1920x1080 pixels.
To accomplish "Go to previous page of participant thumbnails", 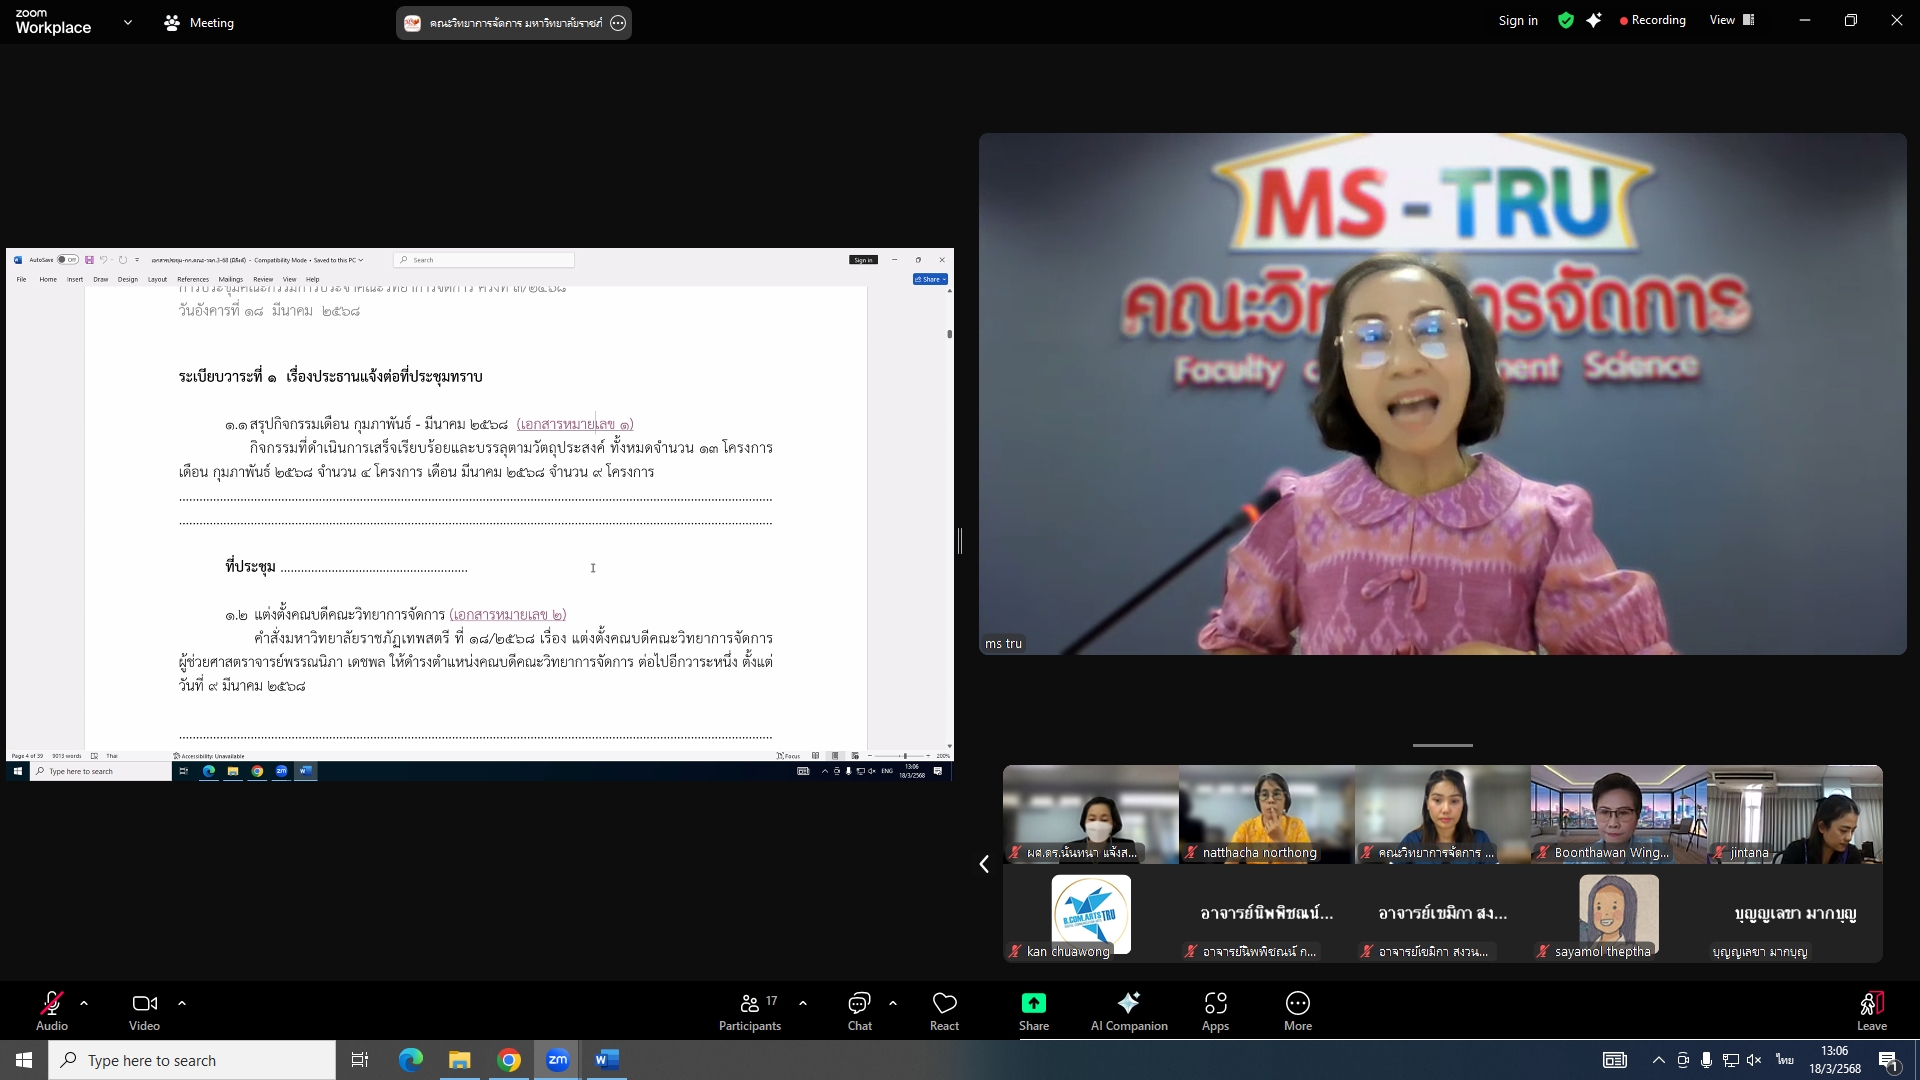I will (984, 864).
